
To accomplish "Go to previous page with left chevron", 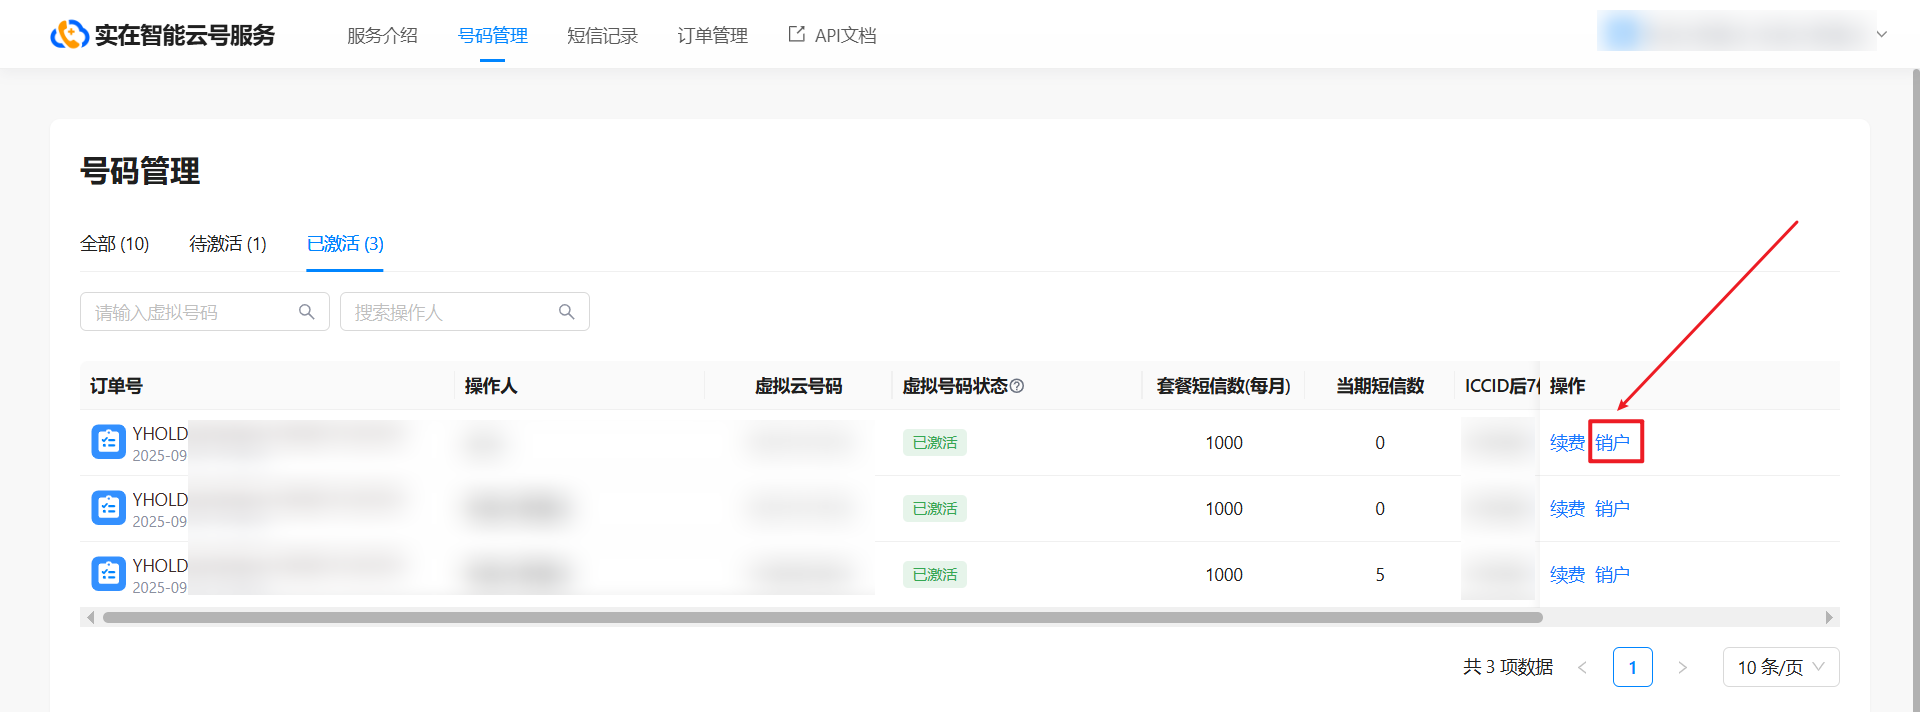I will click(1582, 667).
